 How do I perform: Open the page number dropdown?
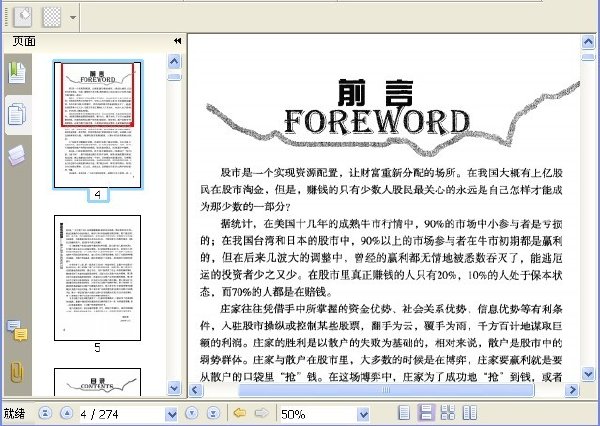(x=171, y=414)
